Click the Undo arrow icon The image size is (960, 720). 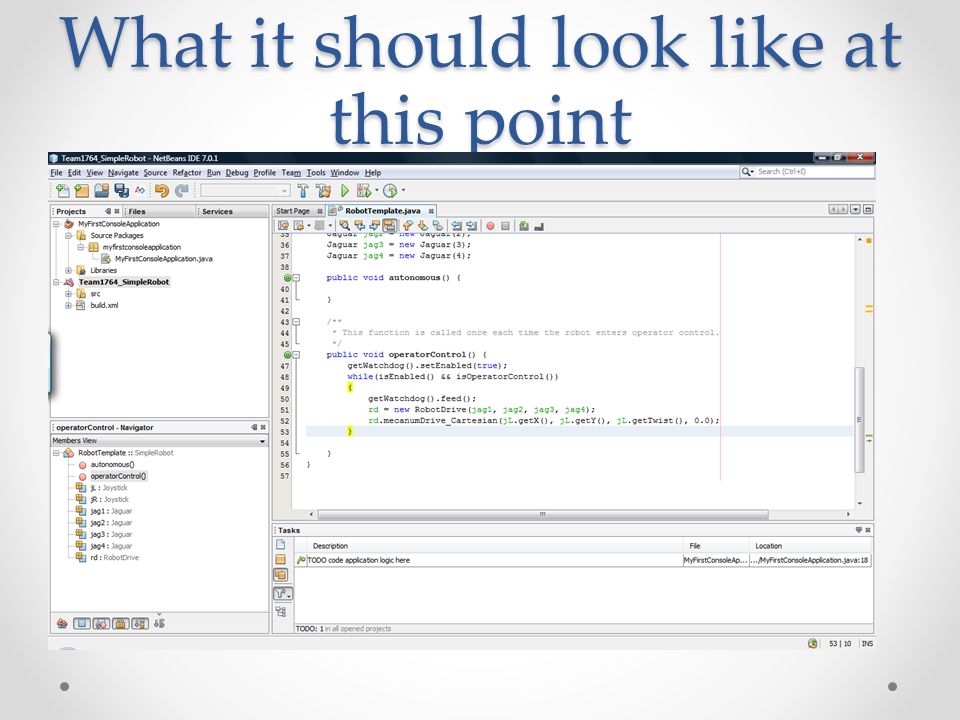pyautogui.click(x=162, y=191)
